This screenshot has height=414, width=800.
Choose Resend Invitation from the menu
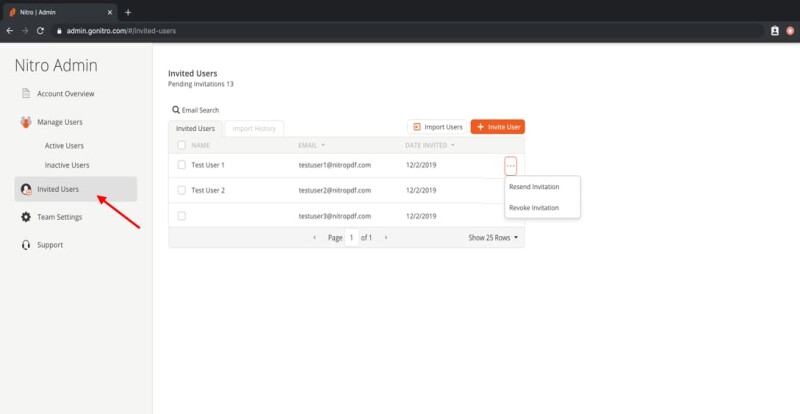pos(534,187)
